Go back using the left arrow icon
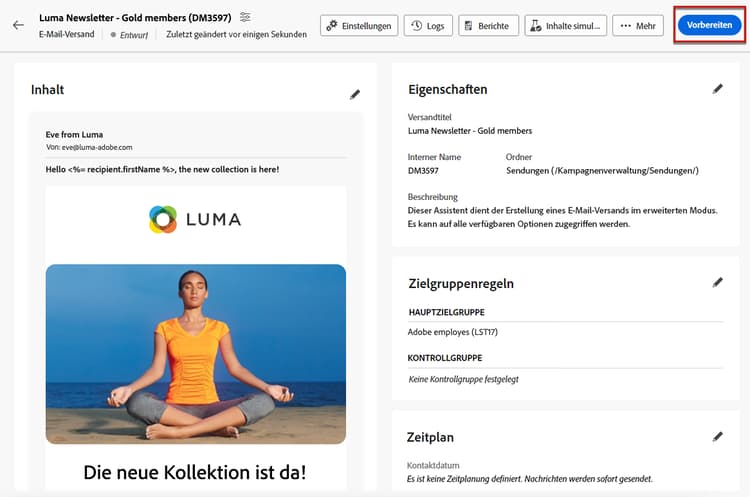The image size is (750, 497). pos(18,25)
